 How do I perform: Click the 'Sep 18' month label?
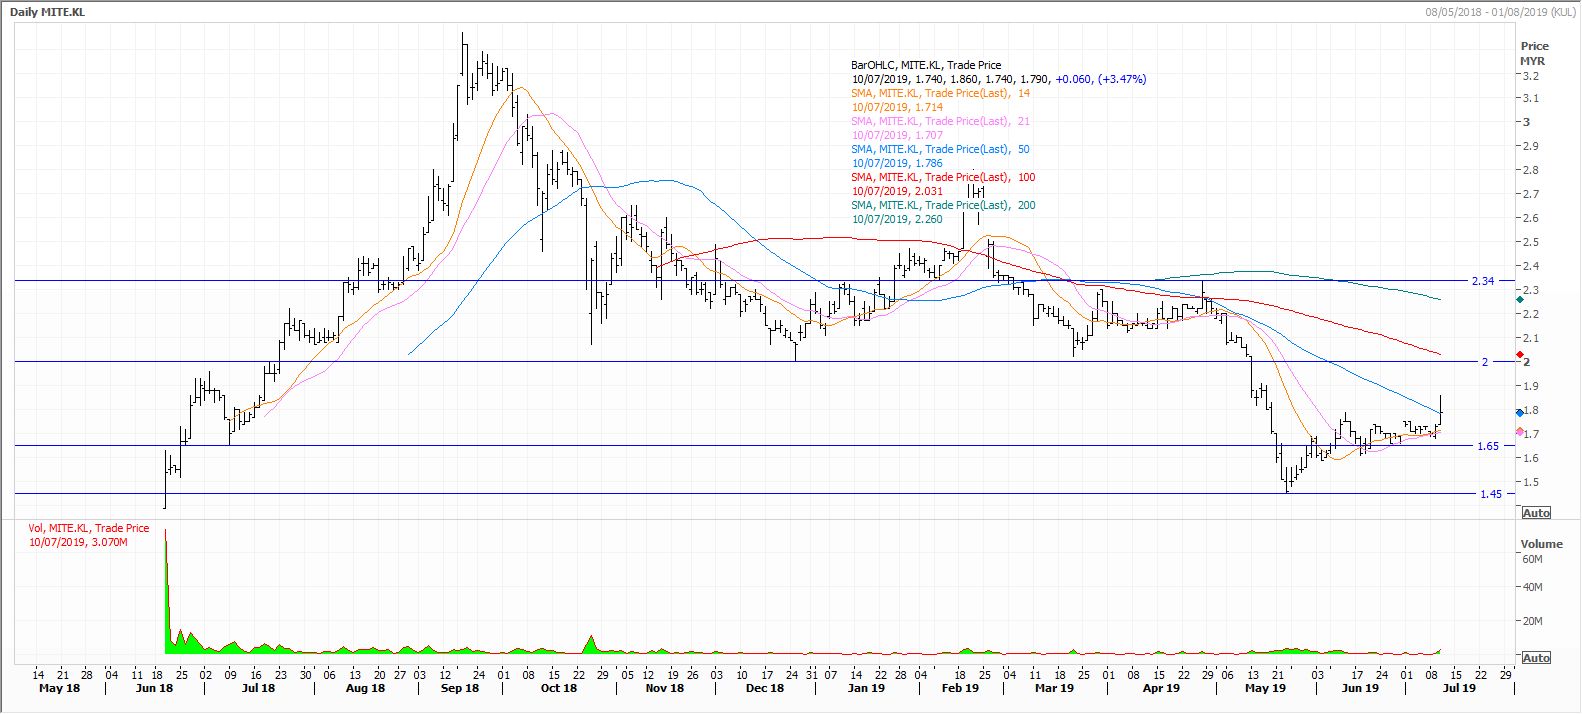(x=460, y=688)
